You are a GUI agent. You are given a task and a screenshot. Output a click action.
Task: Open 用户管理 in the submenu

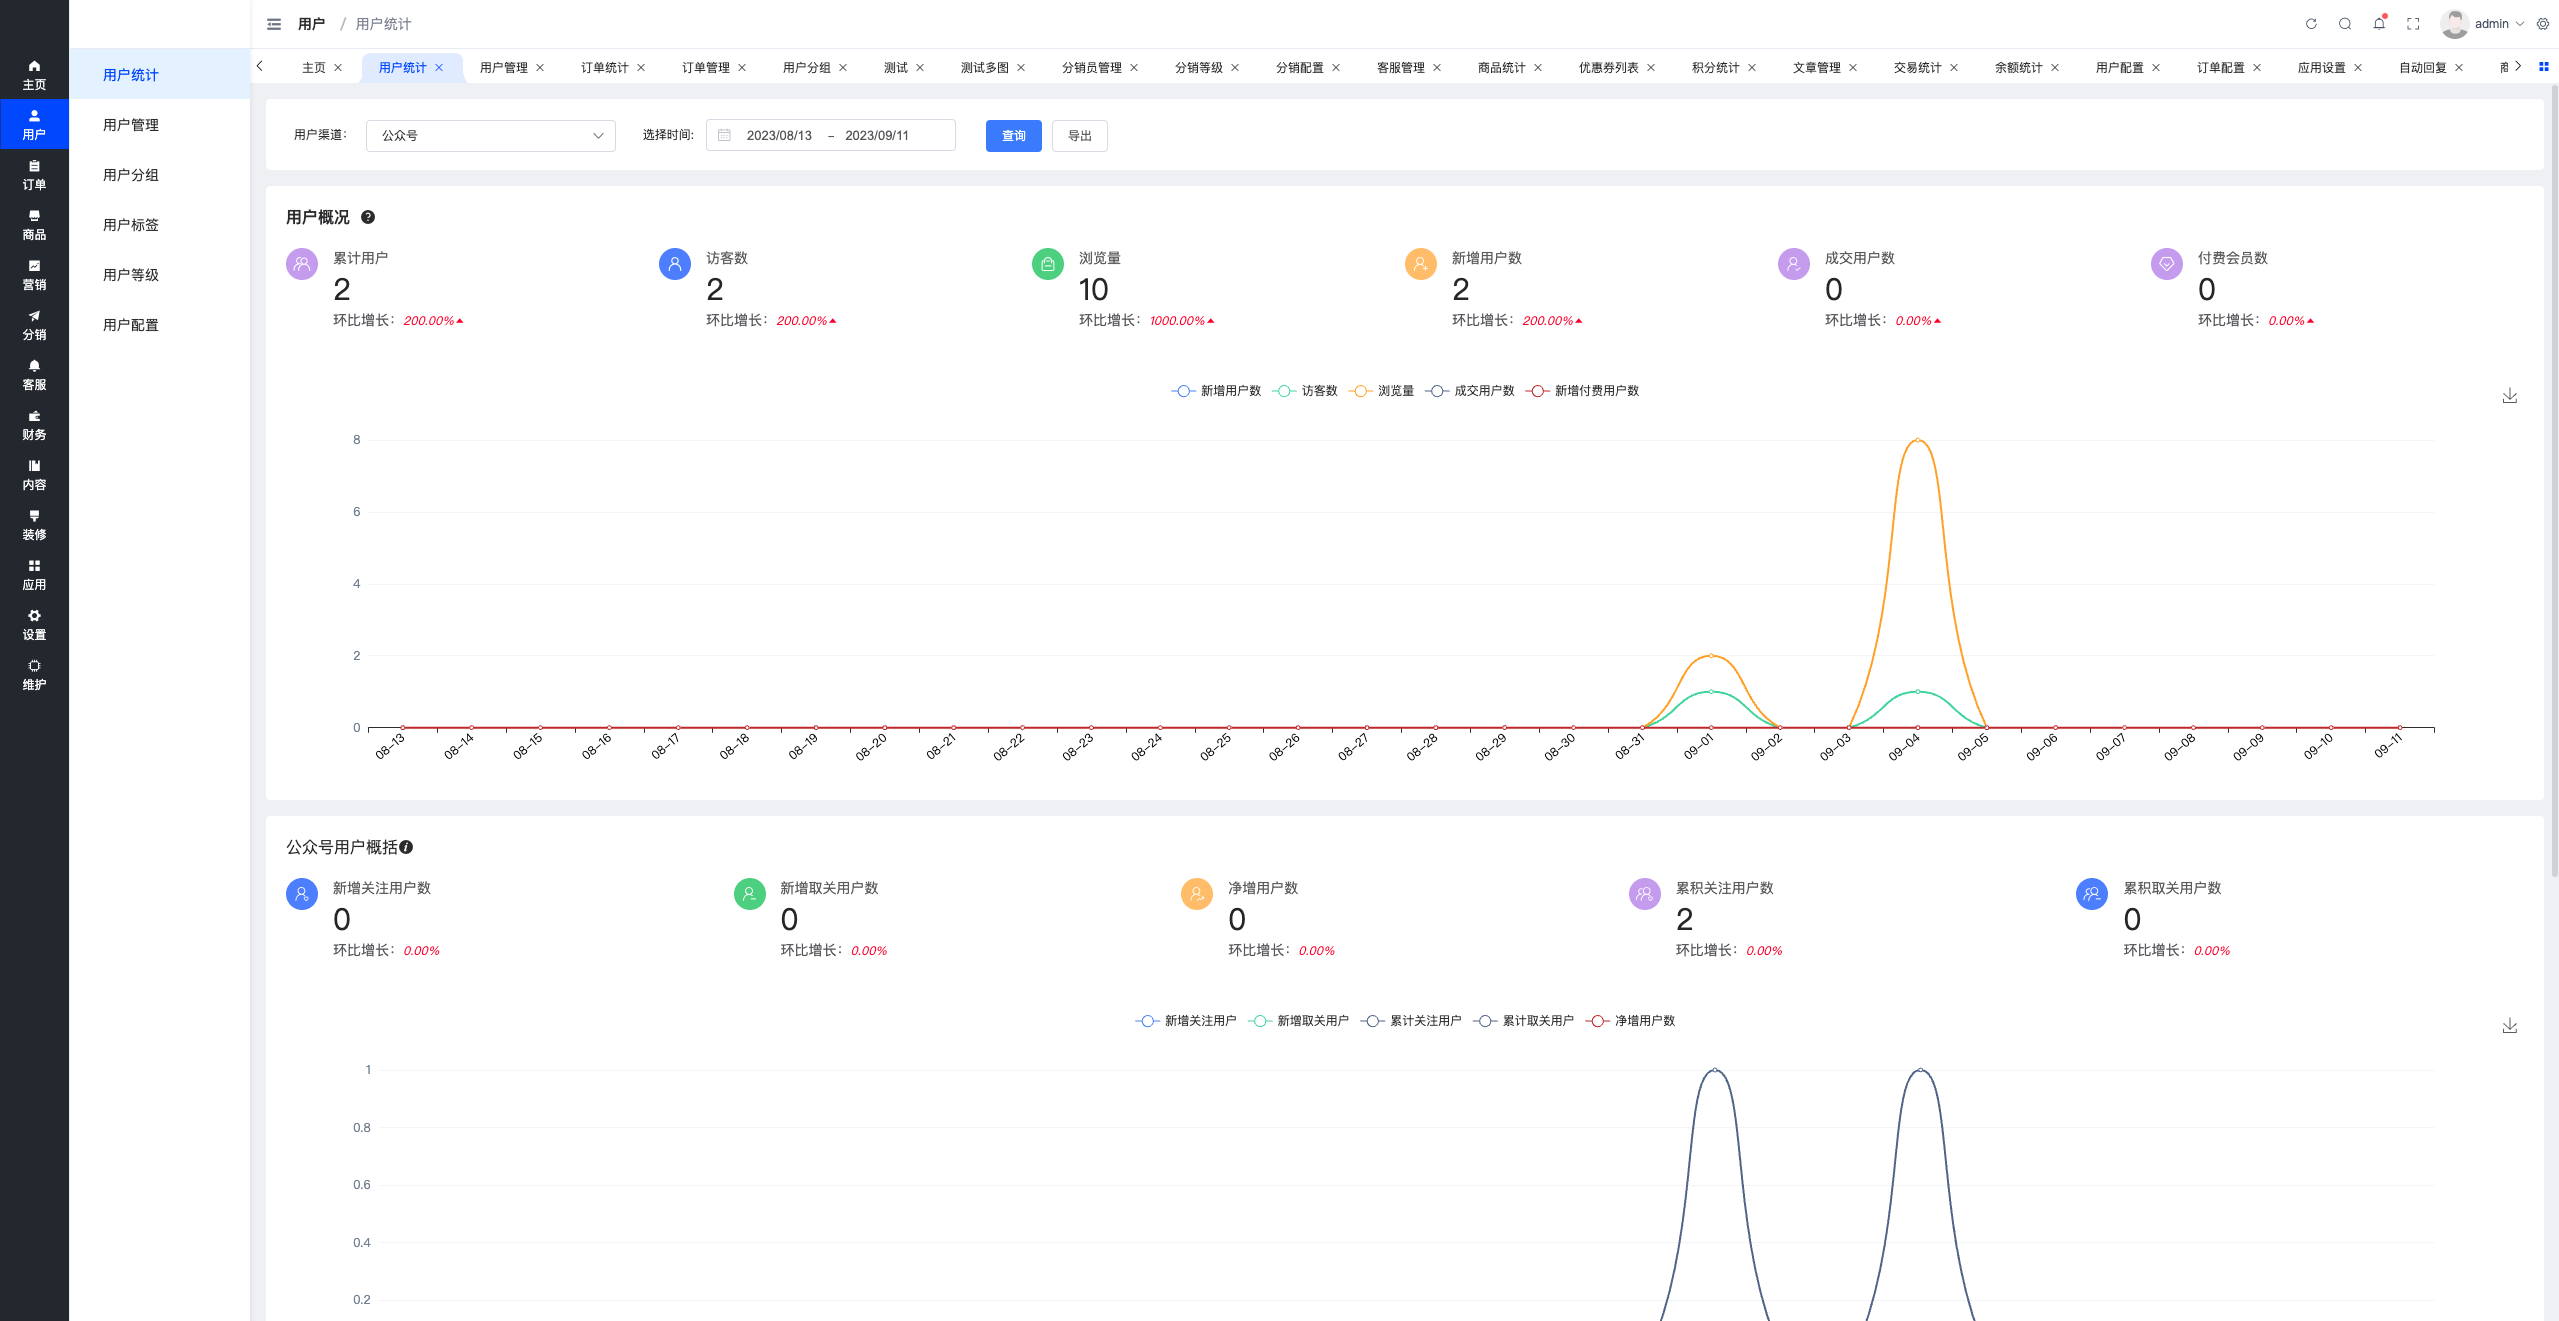click(x=160, y=125)
